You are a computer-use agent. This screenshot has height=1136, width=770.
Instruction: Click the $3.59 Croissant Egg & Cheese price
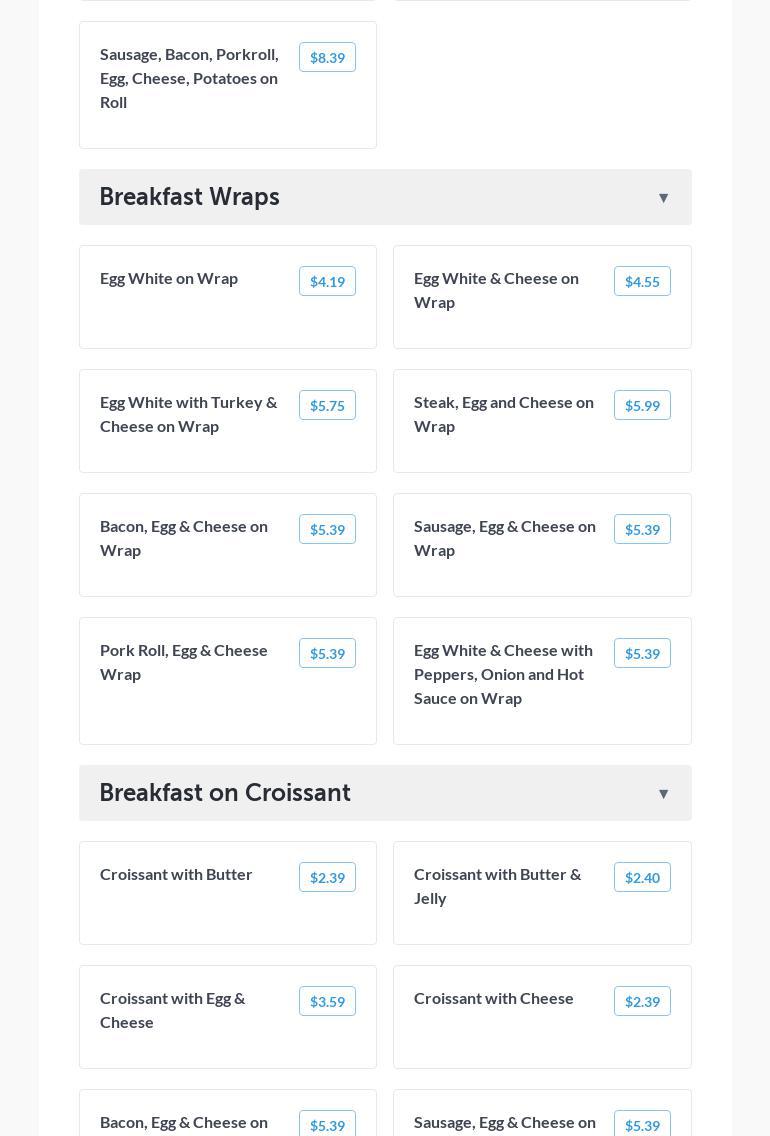(x=327, y=1002)
